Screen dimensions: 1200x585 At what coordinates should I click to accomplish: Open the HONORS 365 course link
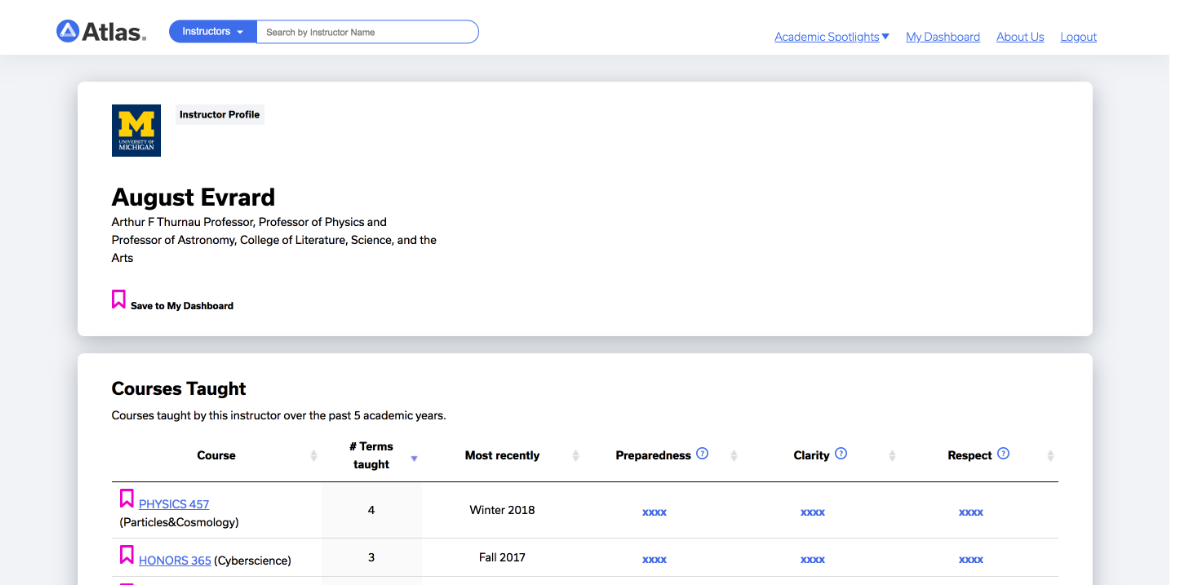tap(175, 561)
